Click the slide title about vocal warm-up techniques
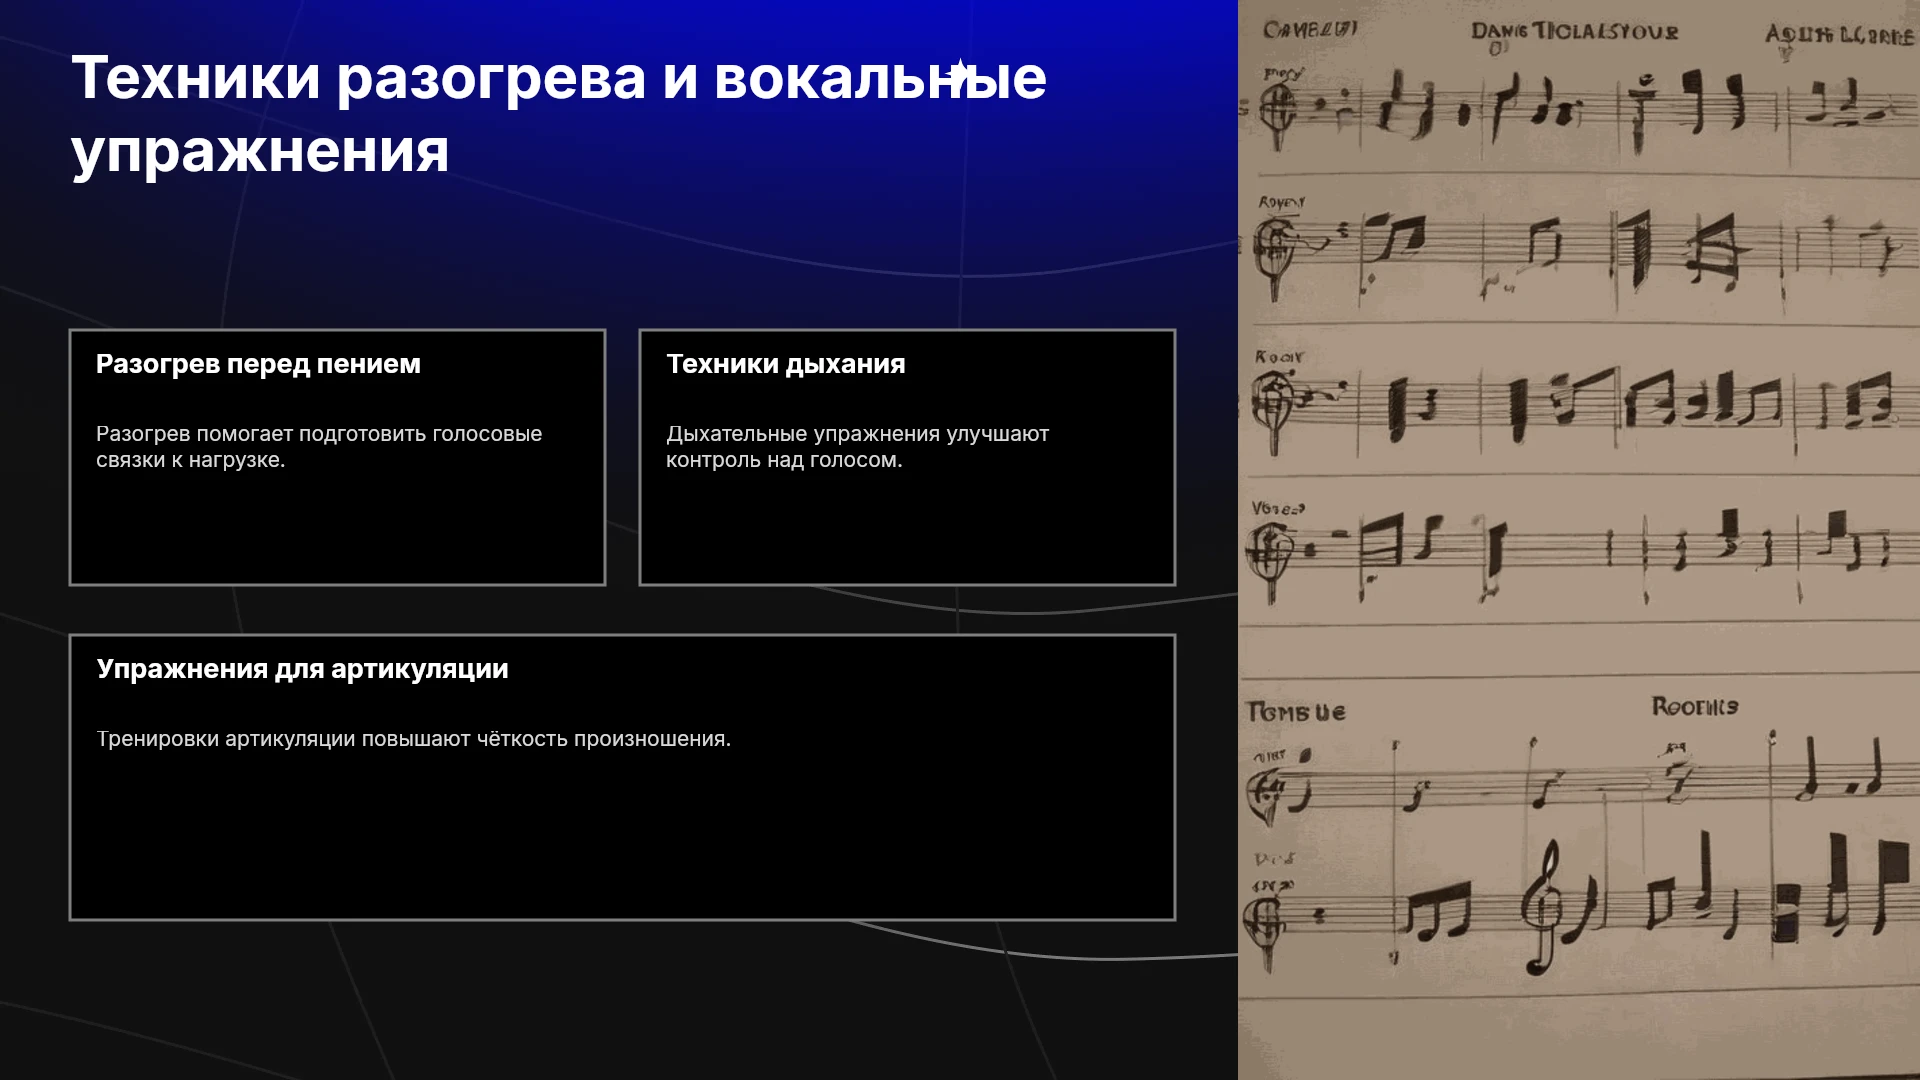This screenshot has height=1080, width=1920. click(x=559, y=114)
